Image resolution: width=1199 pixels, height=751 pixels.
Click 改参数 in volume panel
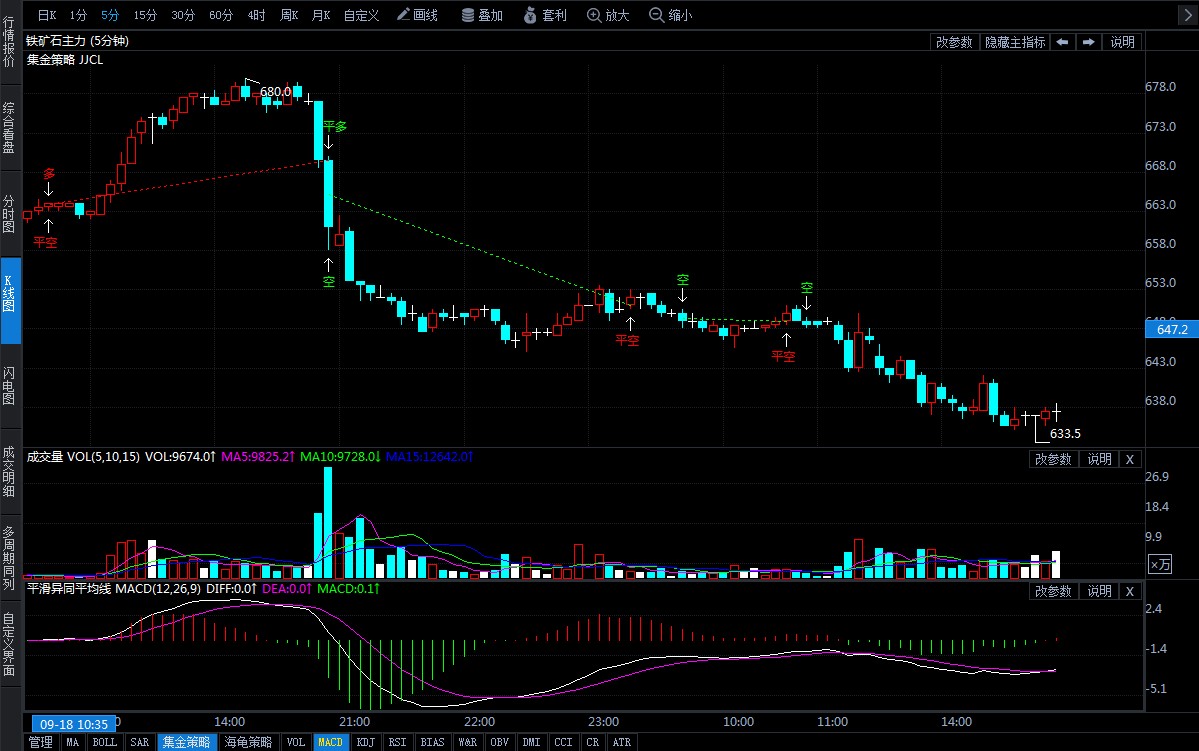pyautogui.click(x=1053, y=460)
